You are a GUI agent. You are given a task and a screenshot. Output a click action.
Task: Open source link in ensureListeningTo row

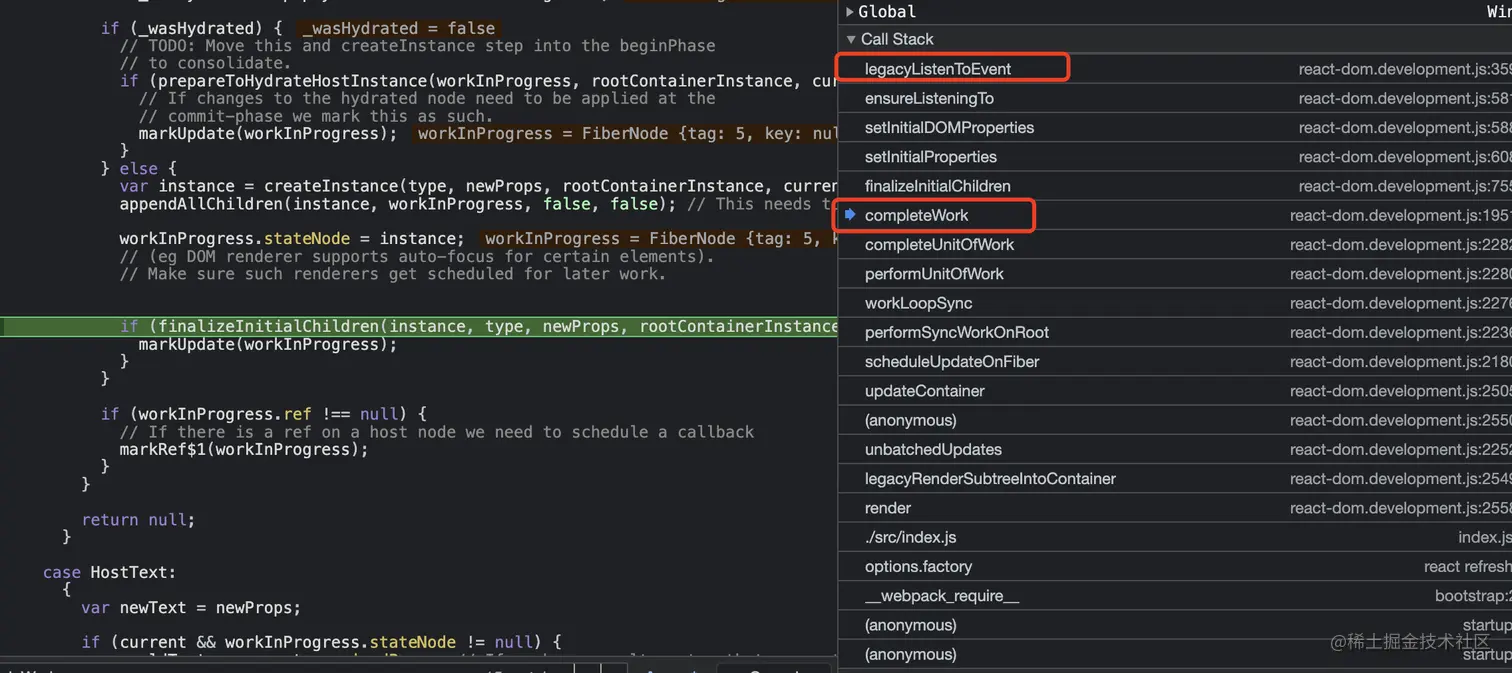[x=1405, y=98]
